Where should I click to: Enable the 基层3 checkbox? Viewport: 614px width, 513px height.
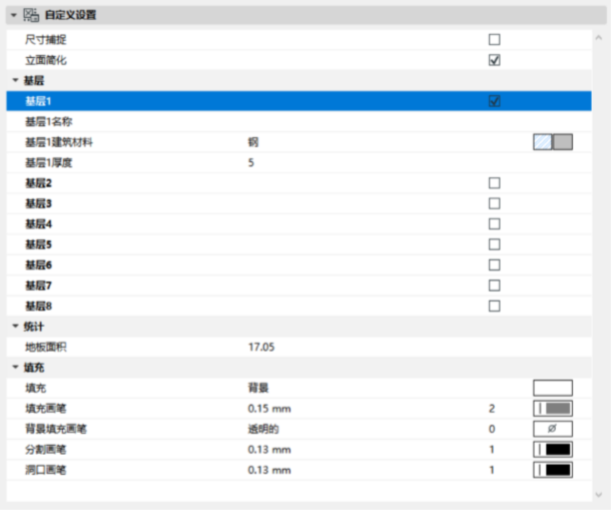[x=494, y=203]
